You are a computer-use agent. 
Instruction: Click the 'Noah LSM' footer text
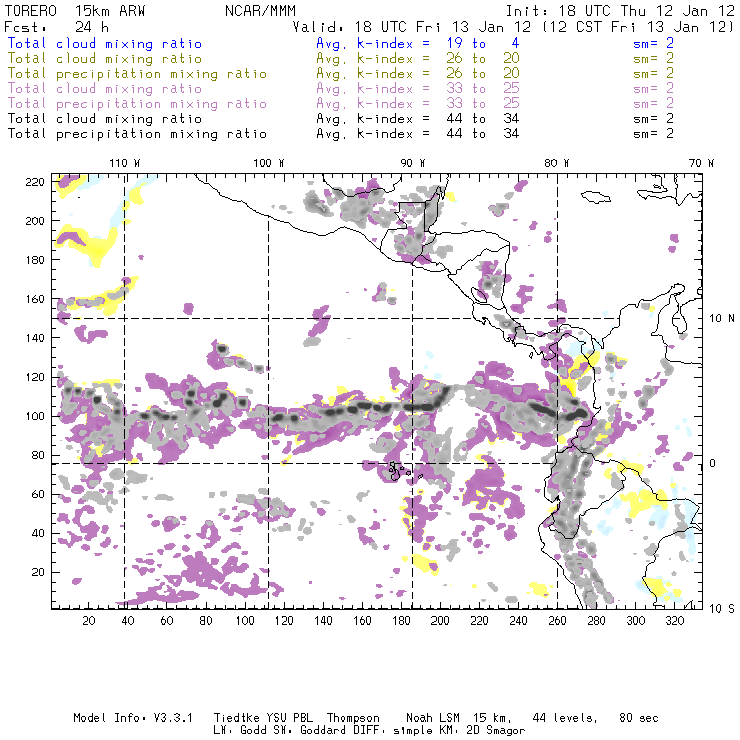click(x=433, y=718)
